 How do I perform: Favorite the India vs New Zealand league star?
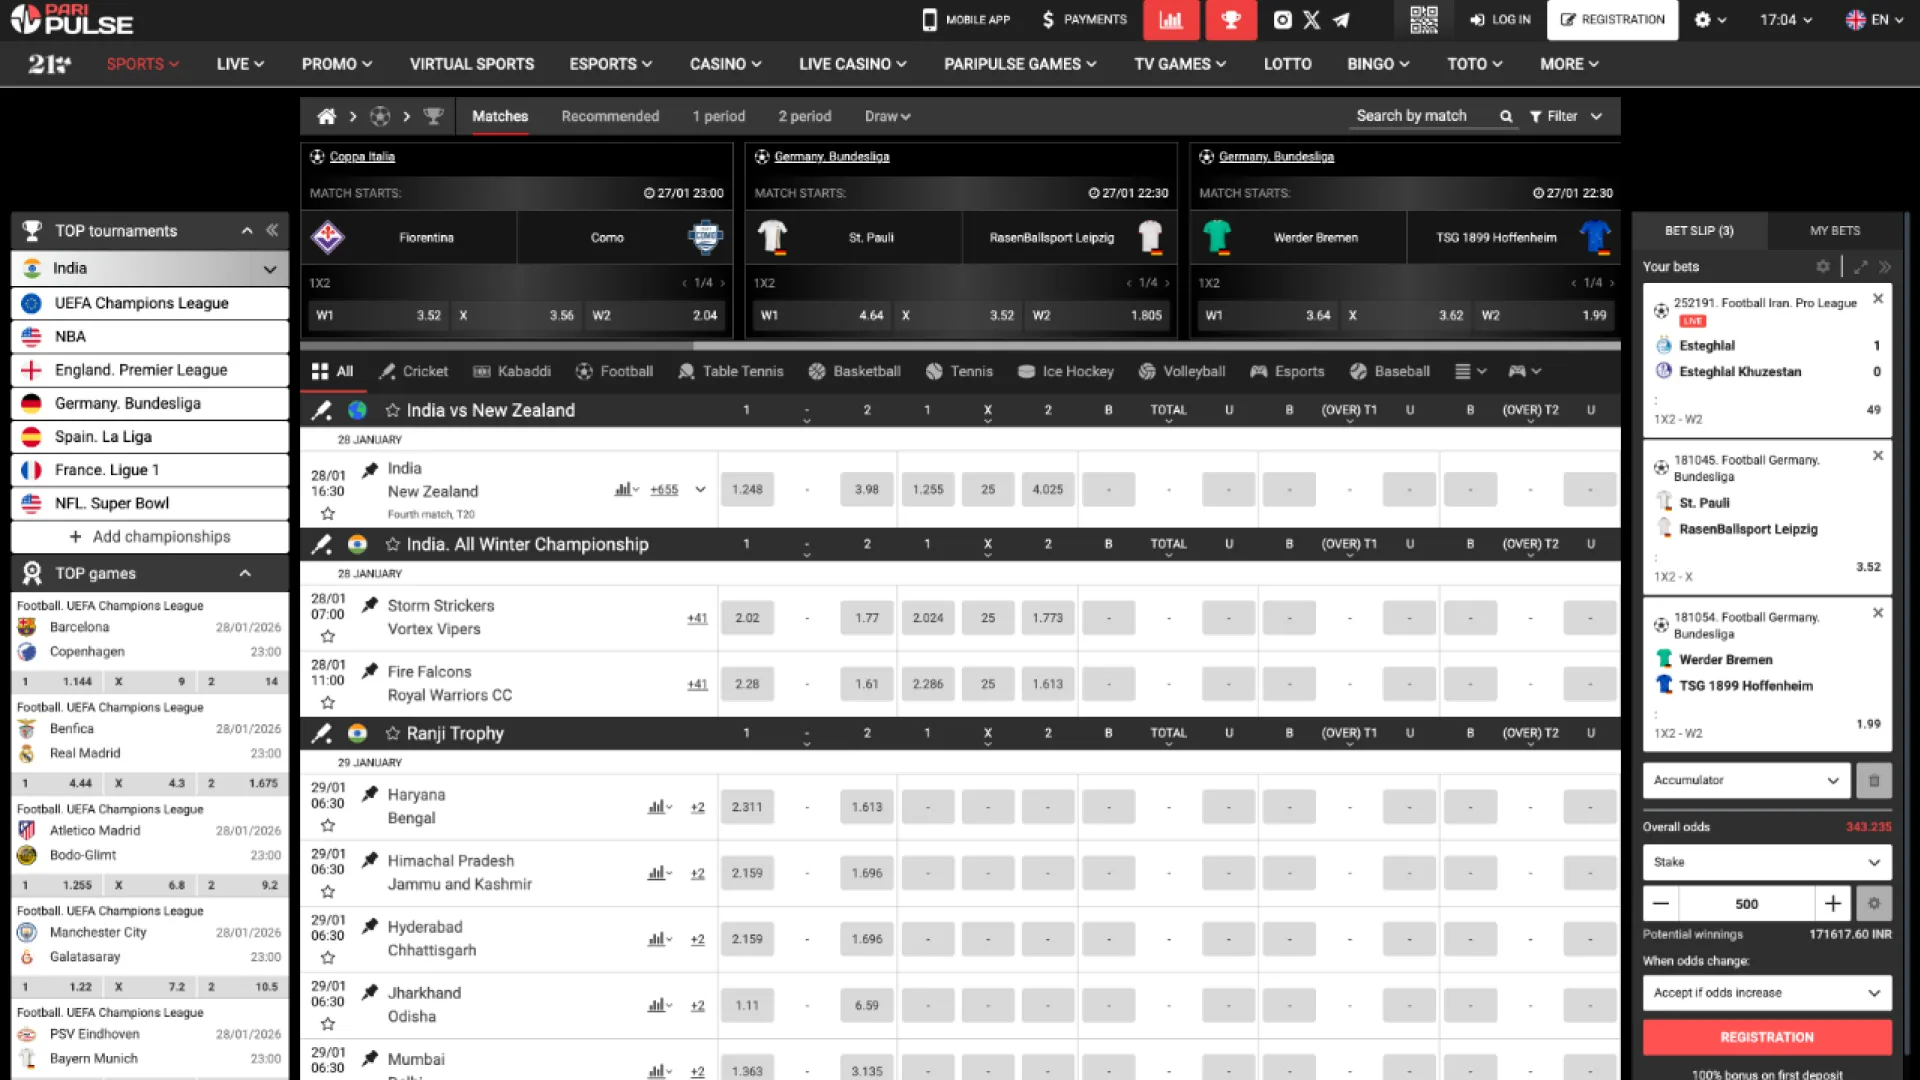(393, 410)
